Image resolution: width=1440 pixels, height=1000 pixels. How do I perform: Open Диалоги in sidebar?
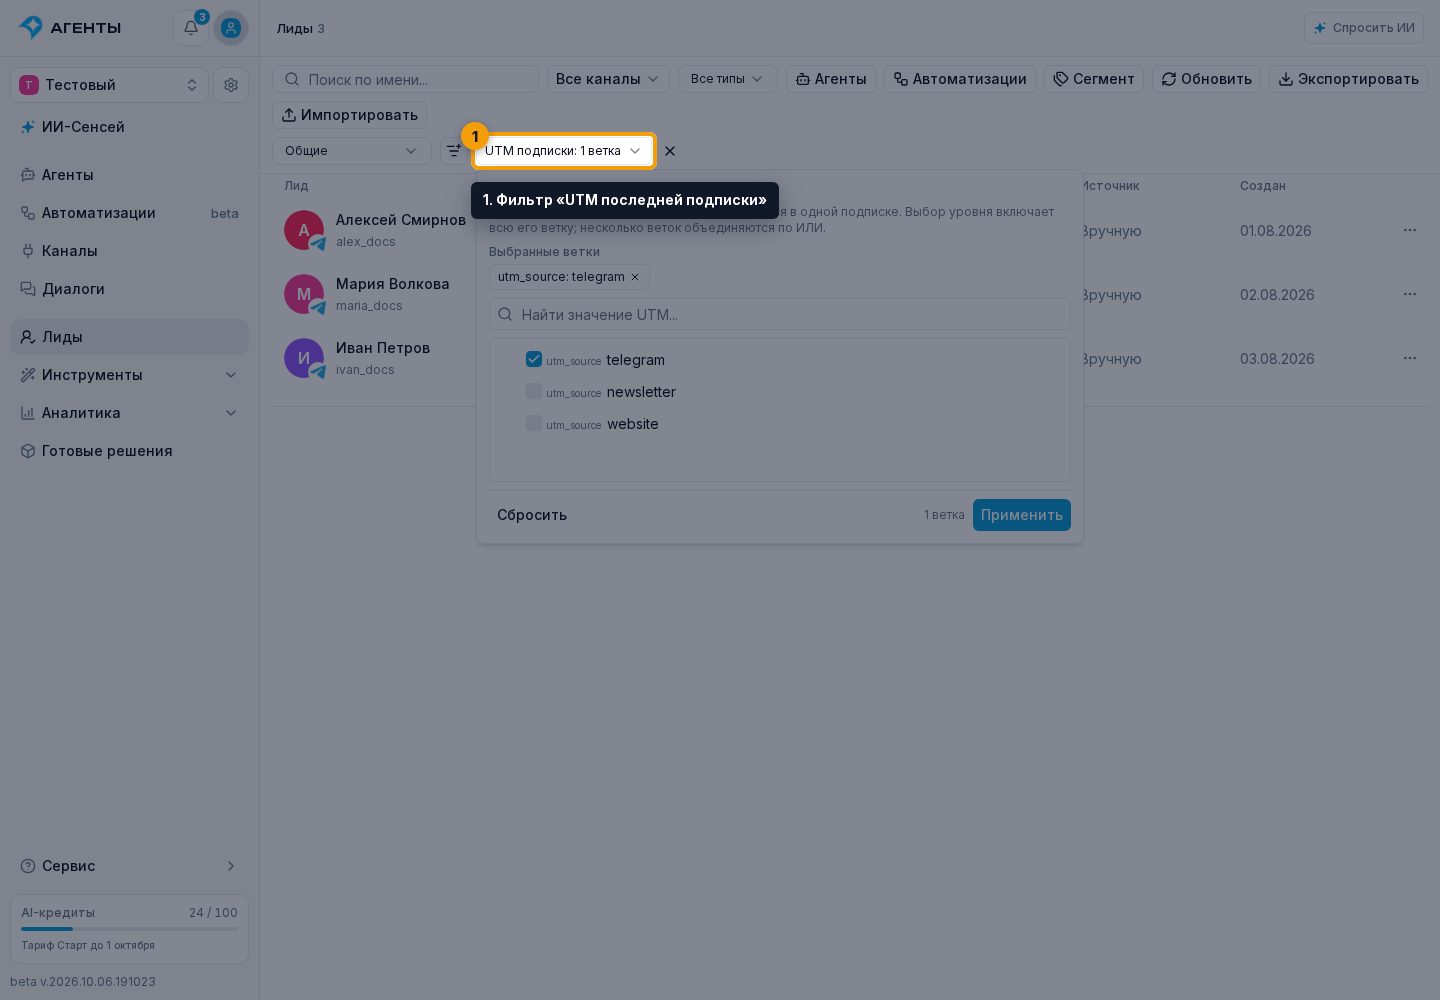tap(129, 289)
